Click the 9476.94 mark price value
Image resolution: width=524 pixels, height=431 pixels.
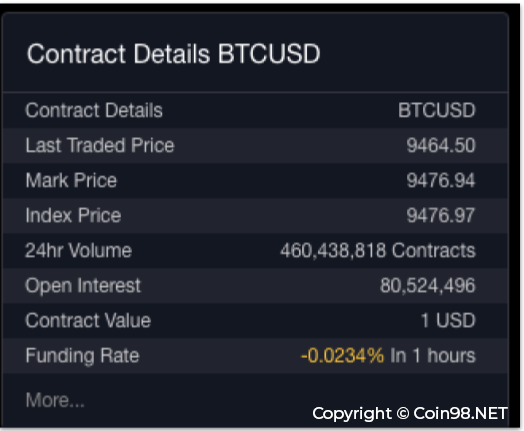click(441, 180)
